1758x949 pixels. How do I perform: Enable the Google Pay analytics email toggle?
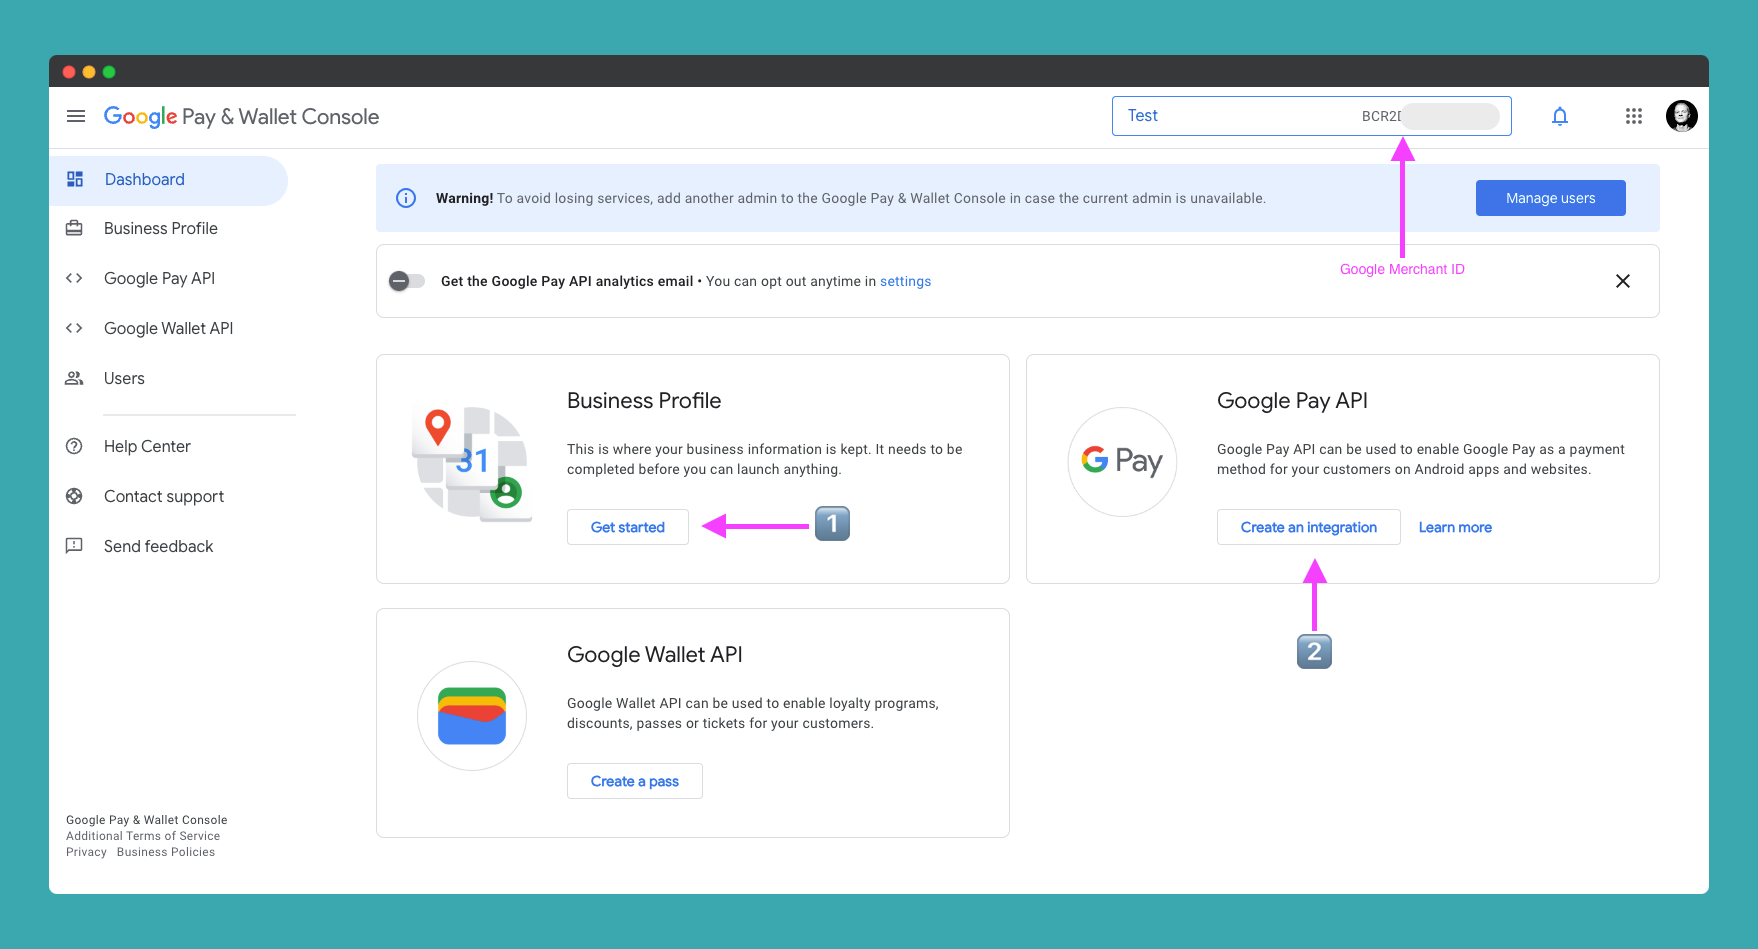[407, 281]
